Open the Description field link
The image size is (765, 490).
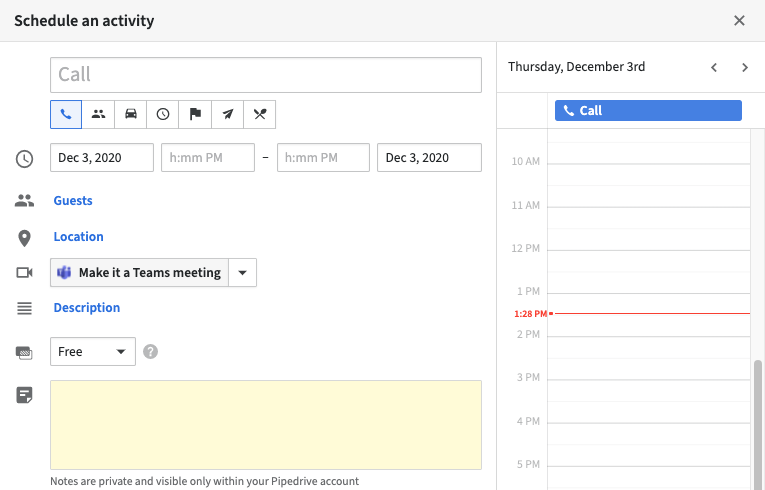[x=87, y=307]
